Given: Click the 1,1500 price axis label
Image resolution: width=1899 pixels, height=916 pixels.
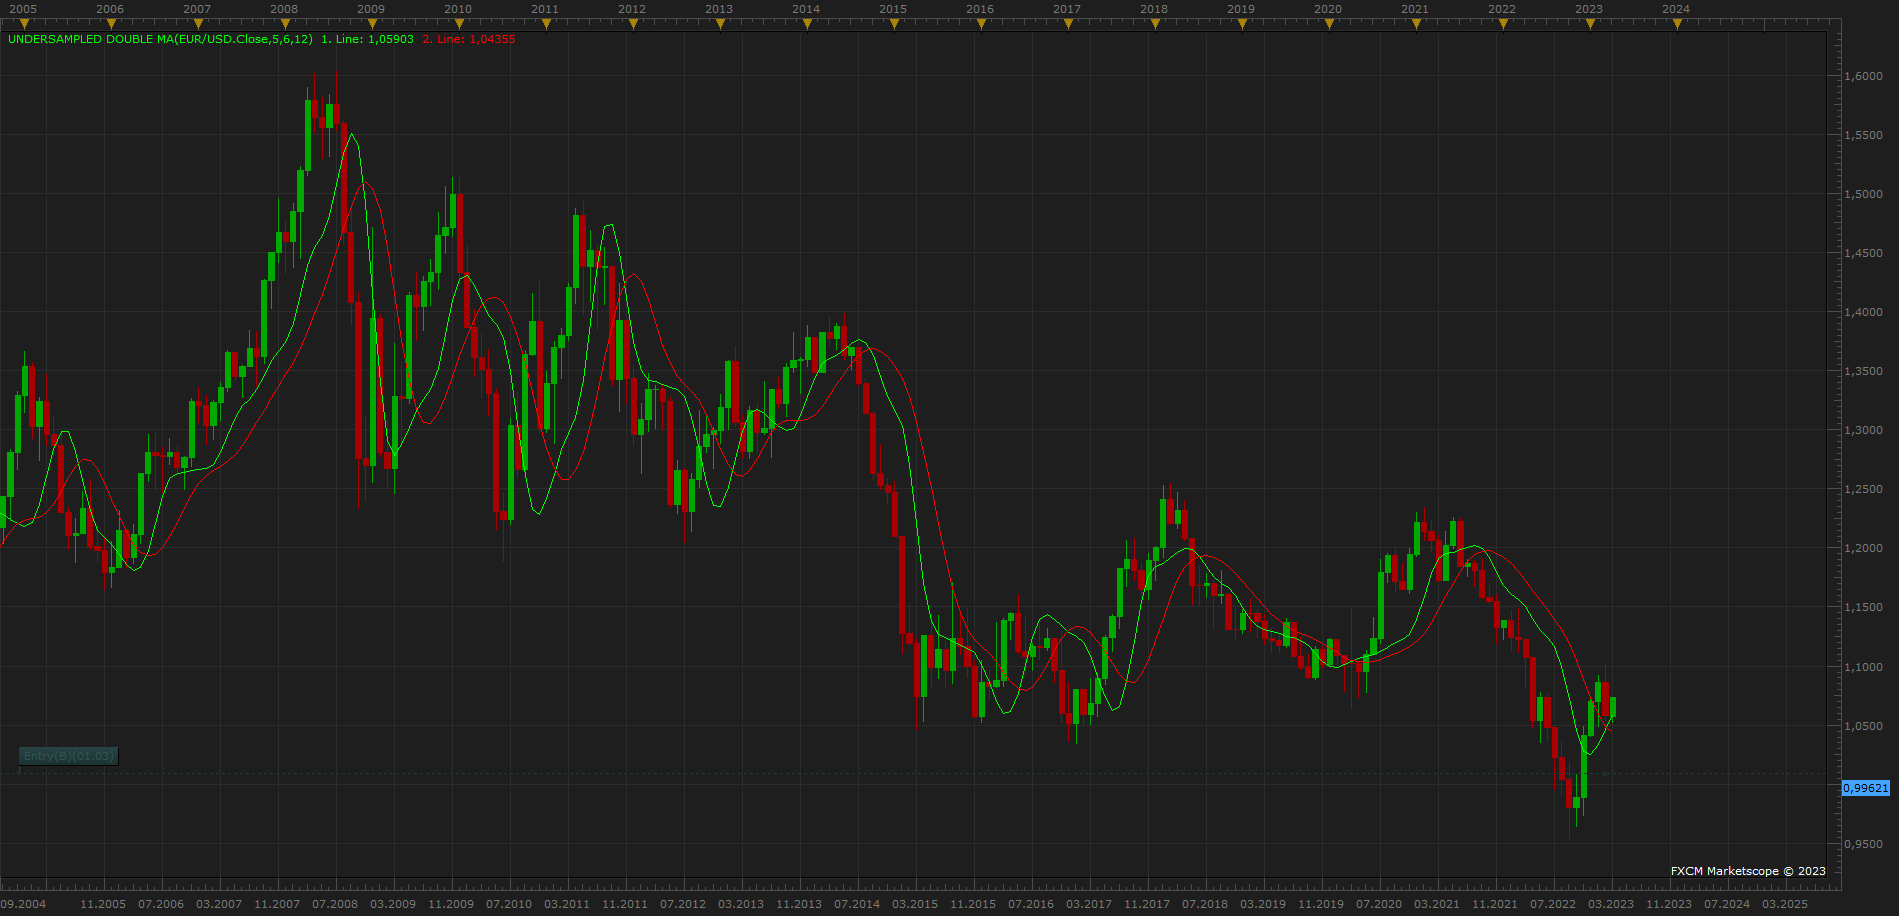Looking at the screenshot, I should [x=1864, y=607].
